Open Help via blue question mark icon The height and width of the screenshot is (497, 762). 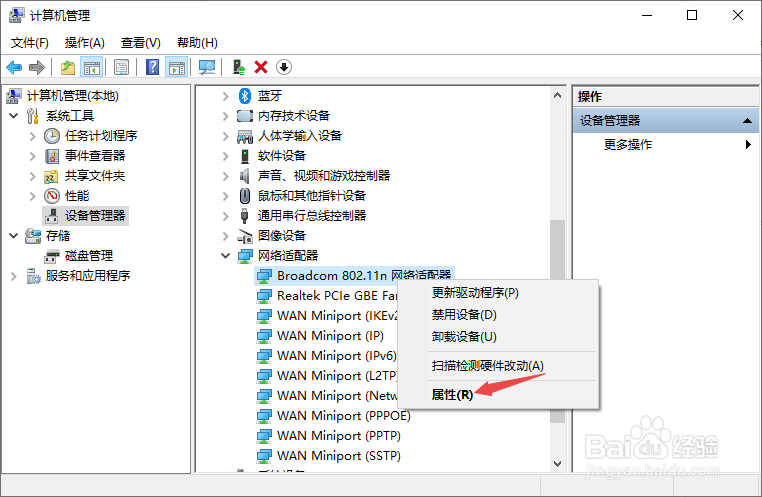coord(153,67)
